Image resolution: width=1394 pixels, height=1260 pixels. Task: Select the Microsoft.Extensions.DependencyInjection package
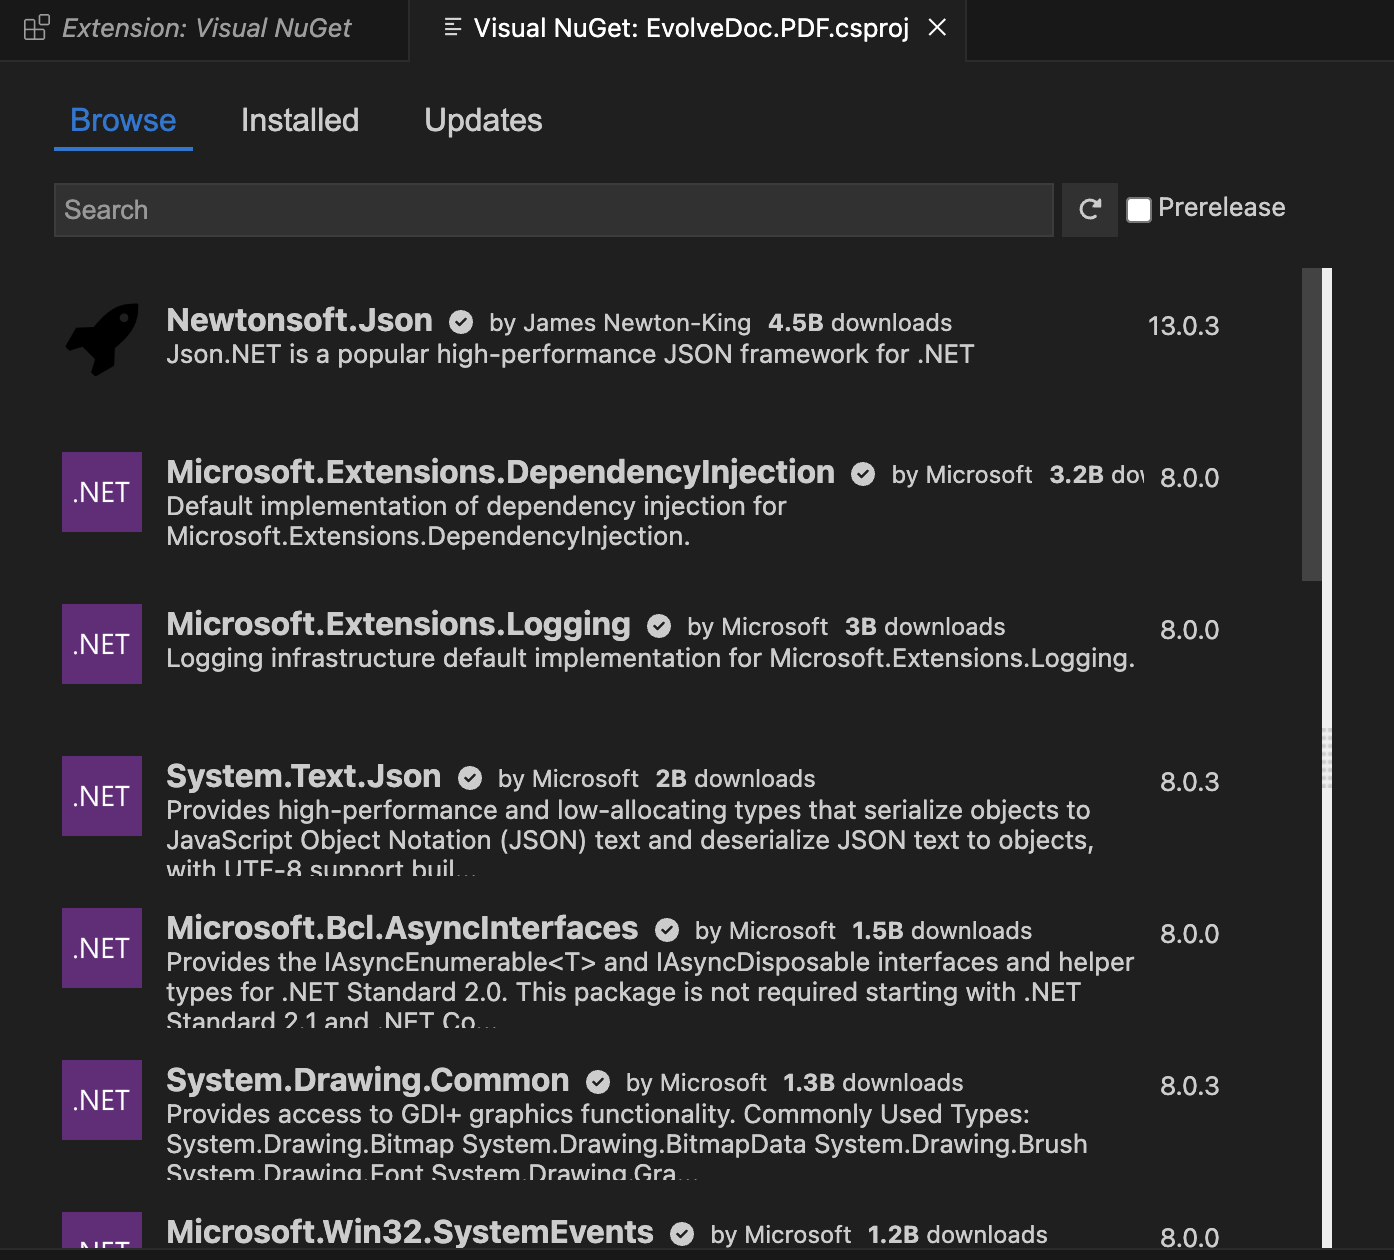coord(500,472)
